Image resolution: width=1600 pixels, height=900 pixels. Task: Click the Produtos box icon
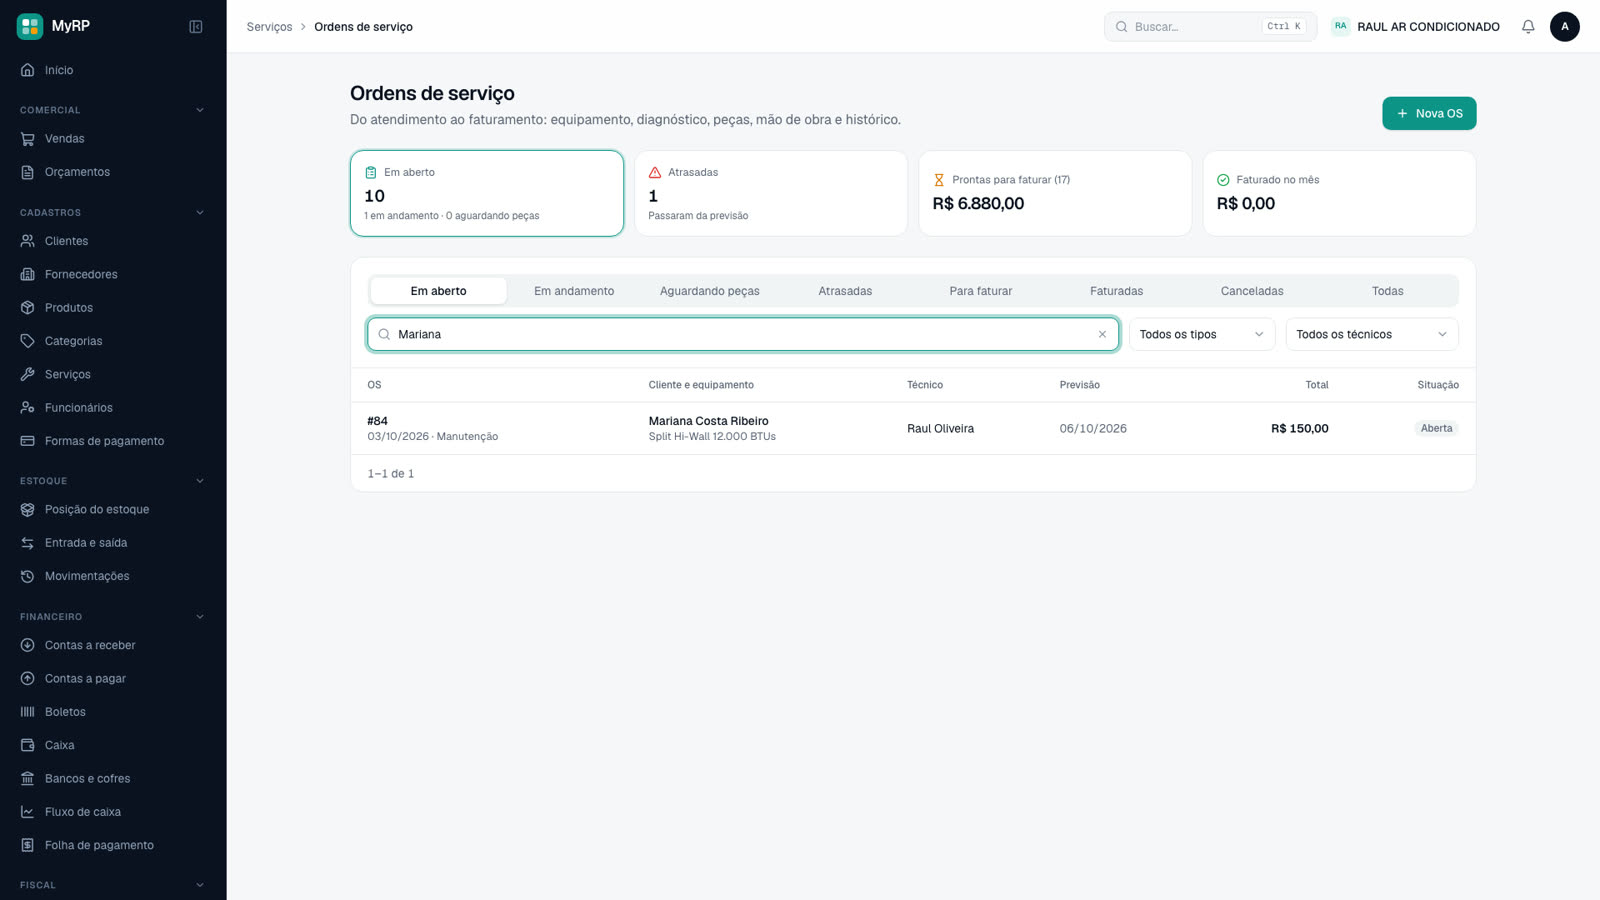coord(28,308)
